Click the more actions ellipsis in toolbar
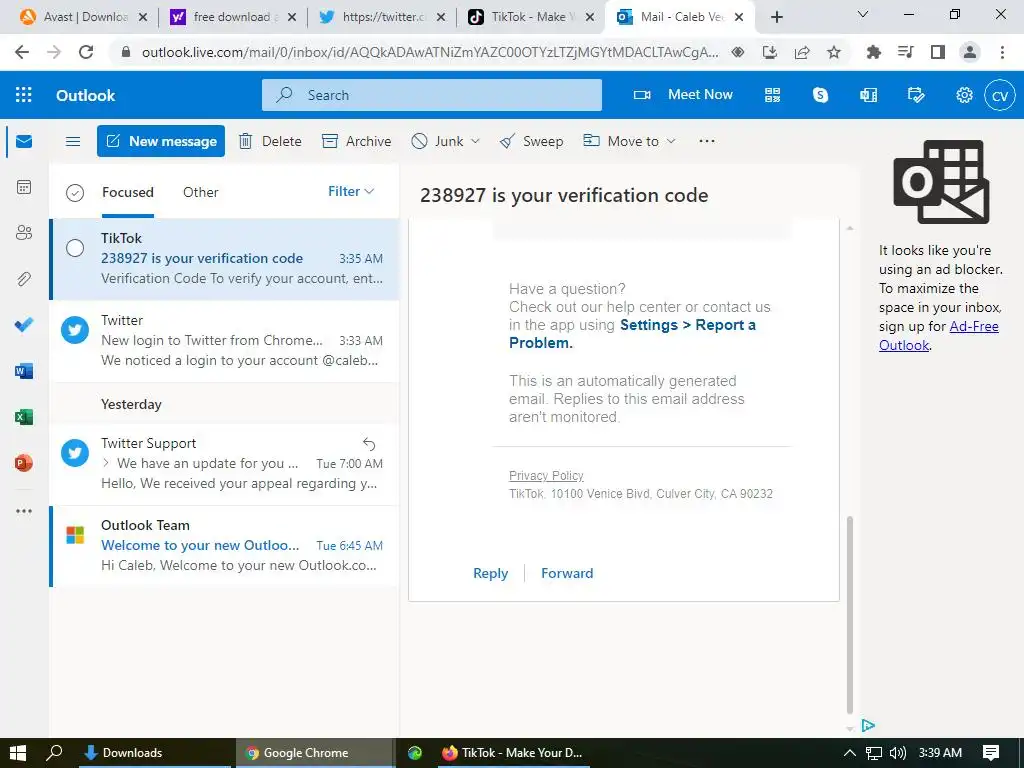1024x768 pixels. [x=707, y=141]
